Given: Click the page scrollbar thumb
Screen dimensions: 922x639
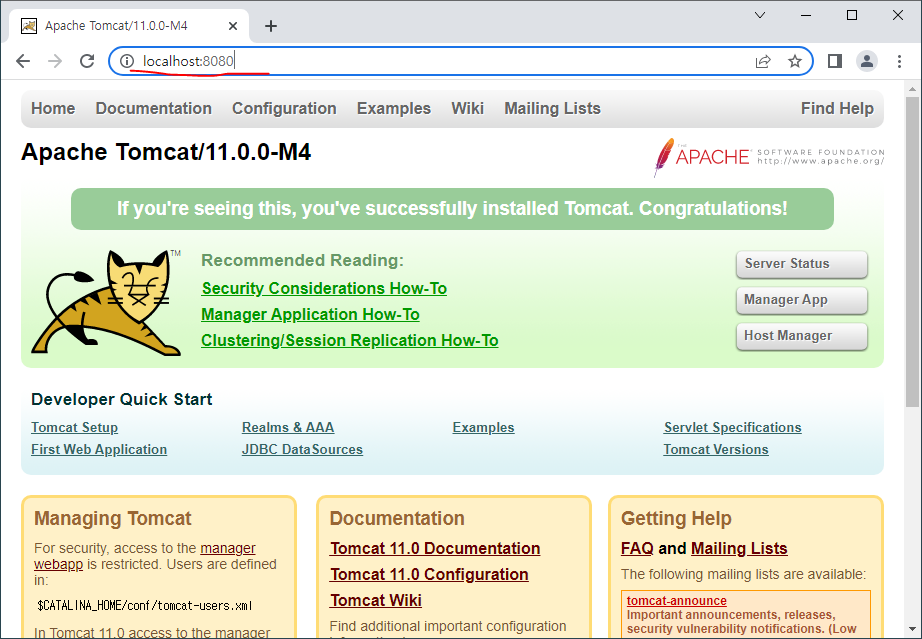Looking at the screenshot, I should [913, 252].
